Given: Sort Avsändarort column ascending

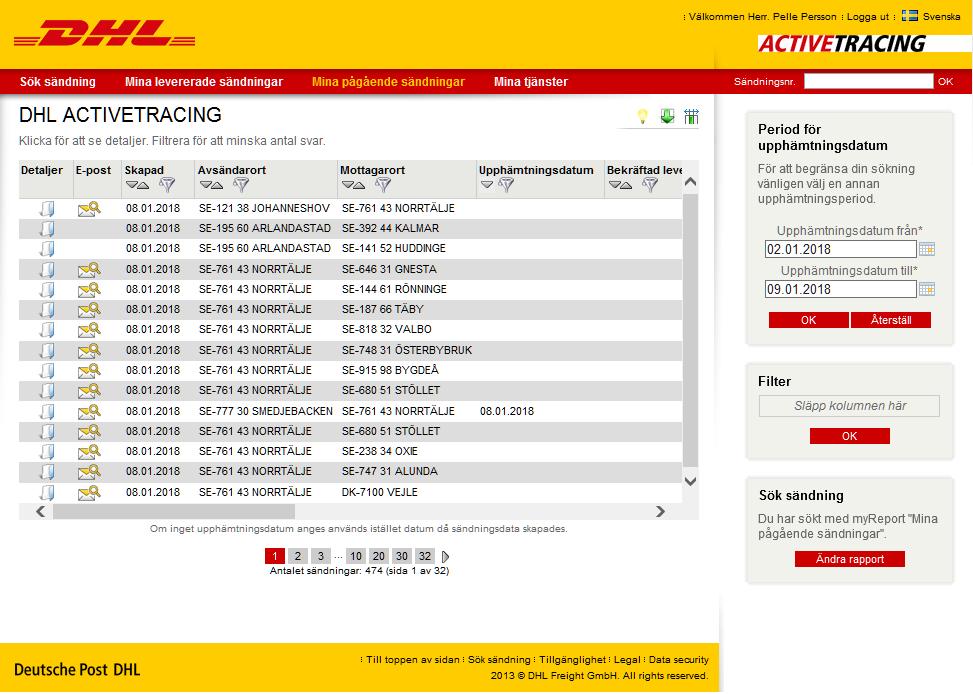Looking at the screenshot, I should coord(217,185).
